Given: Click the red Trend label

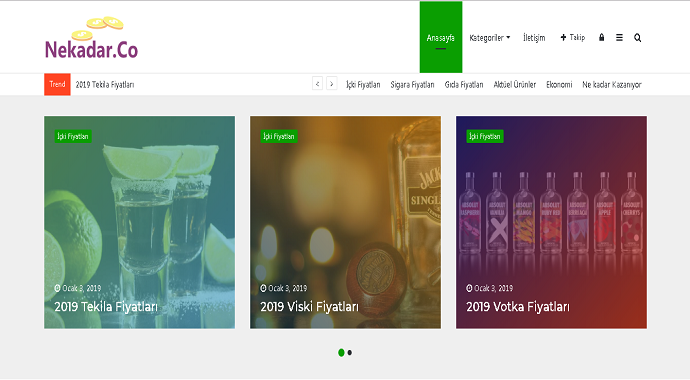Looking at the screenshot, I should click(57, 84).
